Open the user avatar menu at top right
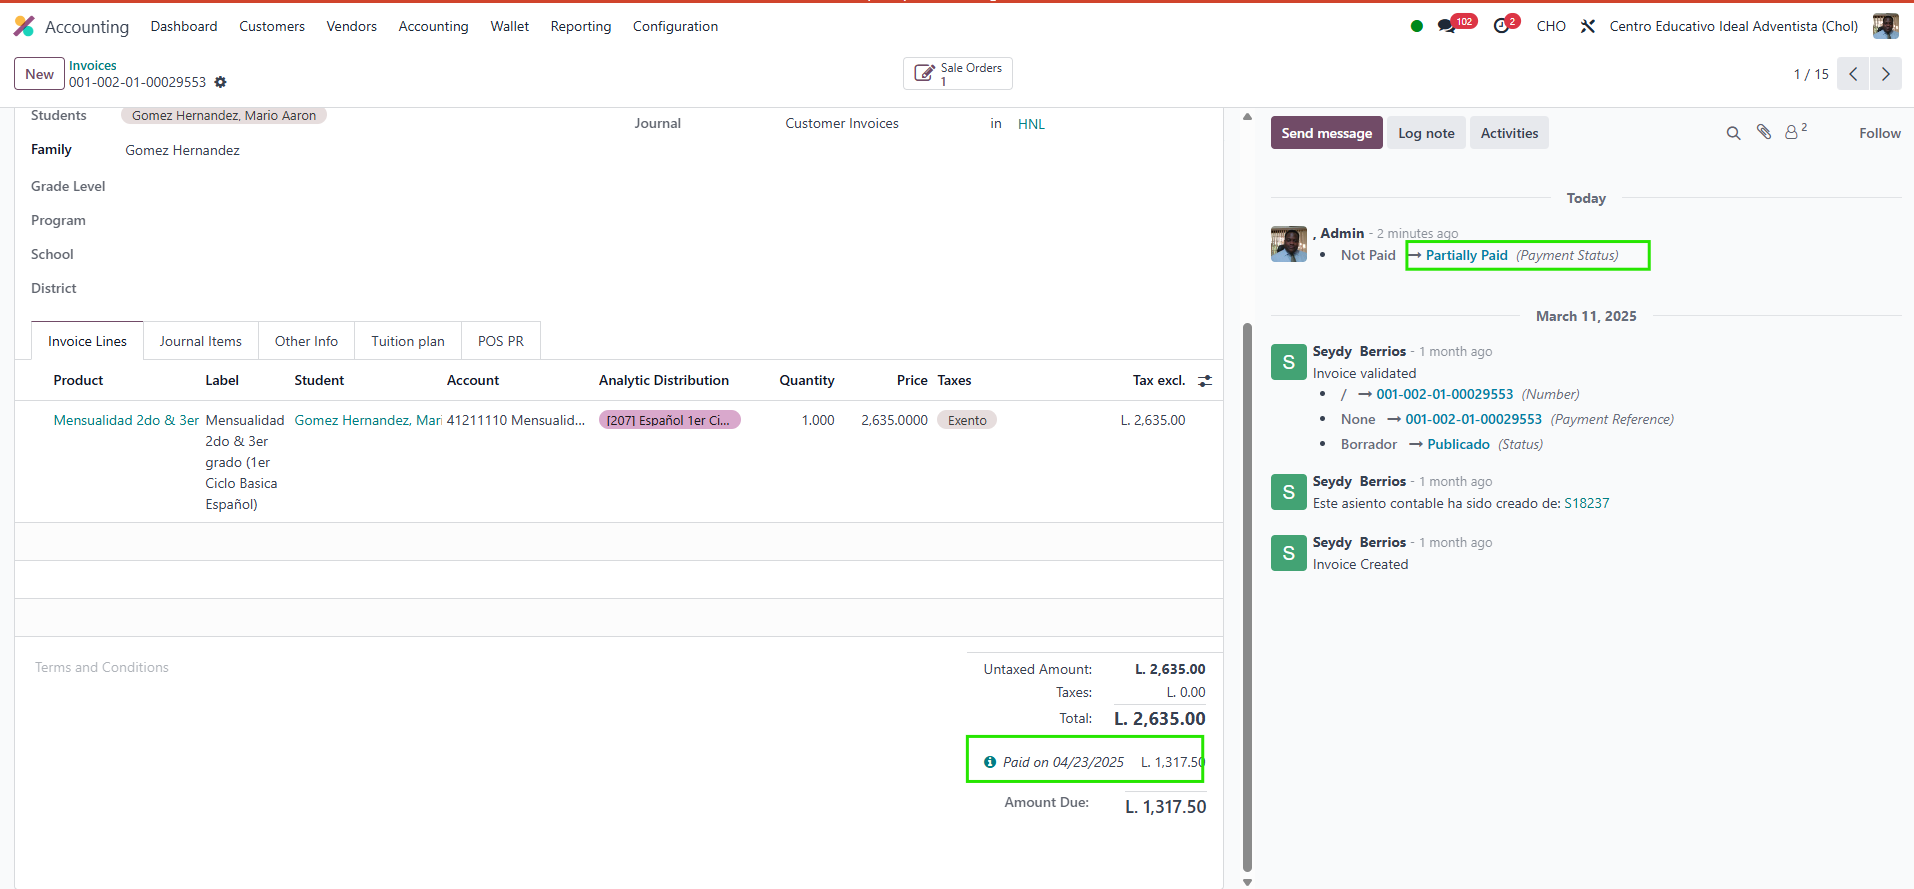The height and width of the screenshot is (889, 1914). click(x=1885, y=26)
